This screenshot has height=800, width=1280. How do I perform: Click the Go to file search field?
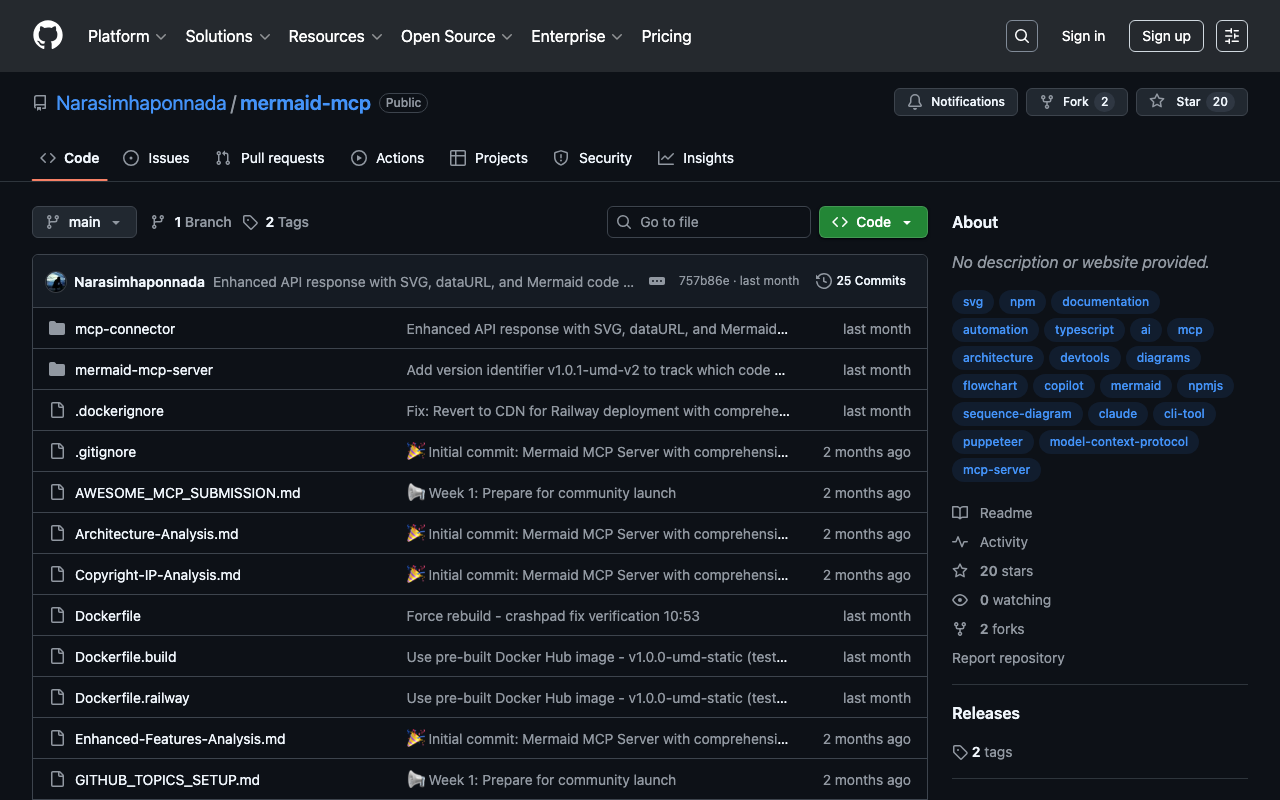pos(708,222)
